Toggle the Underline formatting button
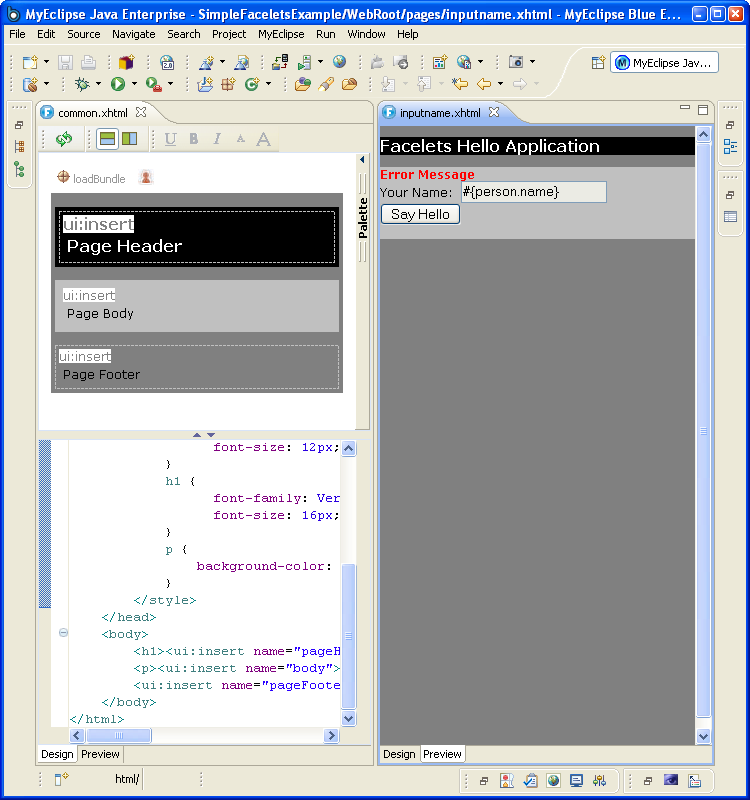Screen dimensions: 750x800 click(x=170, y=139)
